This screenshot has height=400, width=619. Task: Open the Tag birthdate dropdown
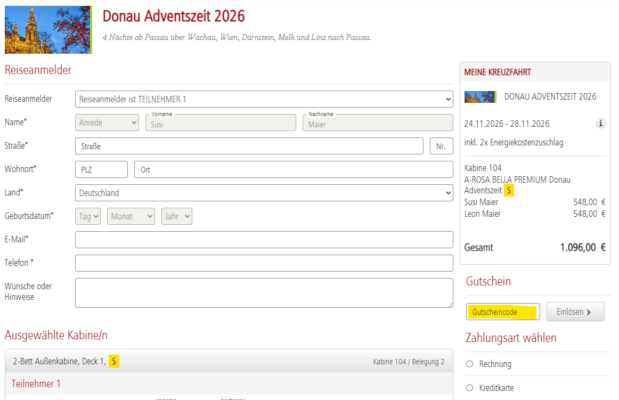tap(88, 216)
